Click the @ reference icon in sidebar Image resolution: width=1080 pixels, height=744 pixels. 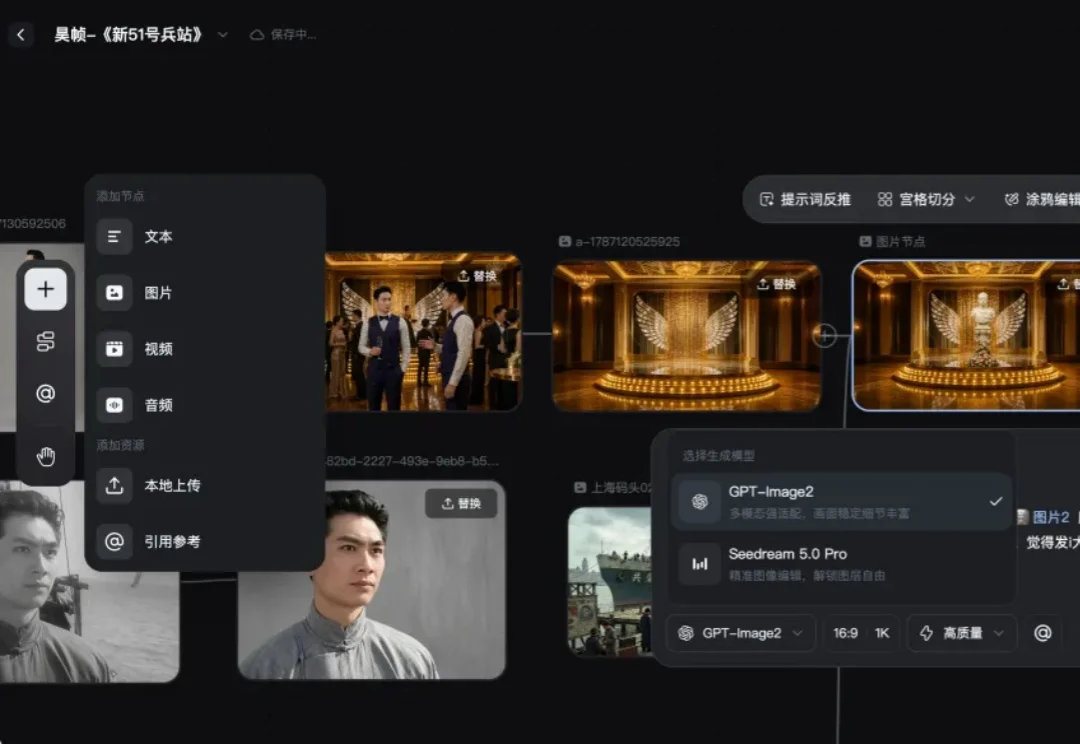[x=45, y=393]
